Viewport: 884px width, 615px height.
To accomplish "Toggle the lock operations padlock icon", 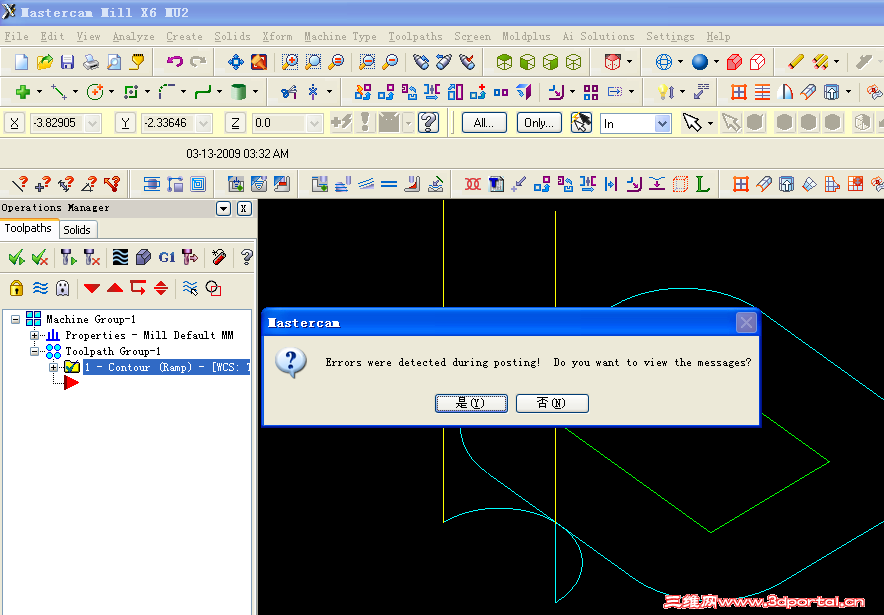I will tap(16, 288).
